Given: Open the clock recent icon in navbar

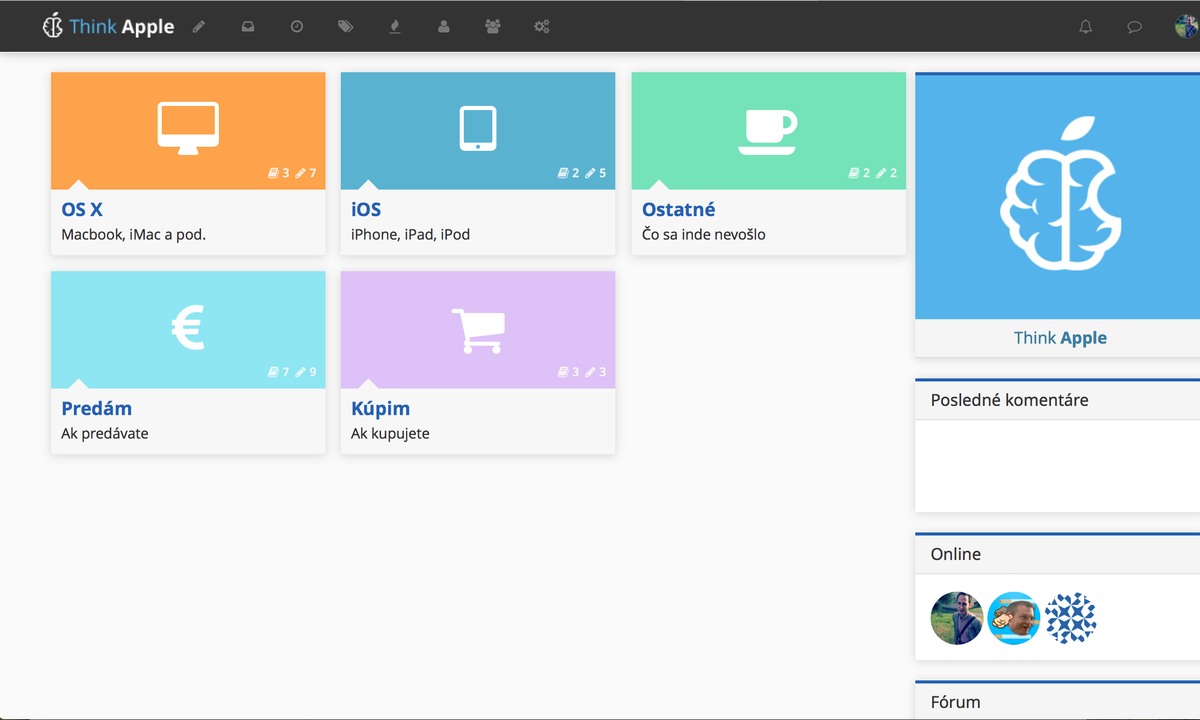Looking at the screenshot, I should [297, 27].
